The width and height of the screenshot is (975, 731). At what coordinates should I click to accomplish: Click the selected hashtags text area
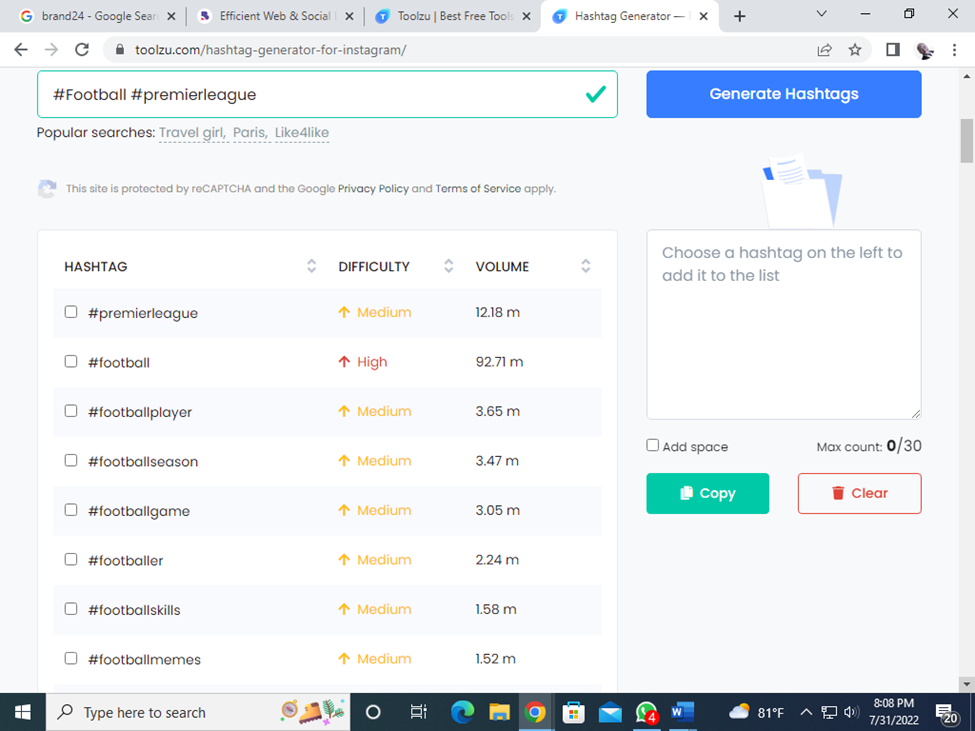(x=783, y=324)
